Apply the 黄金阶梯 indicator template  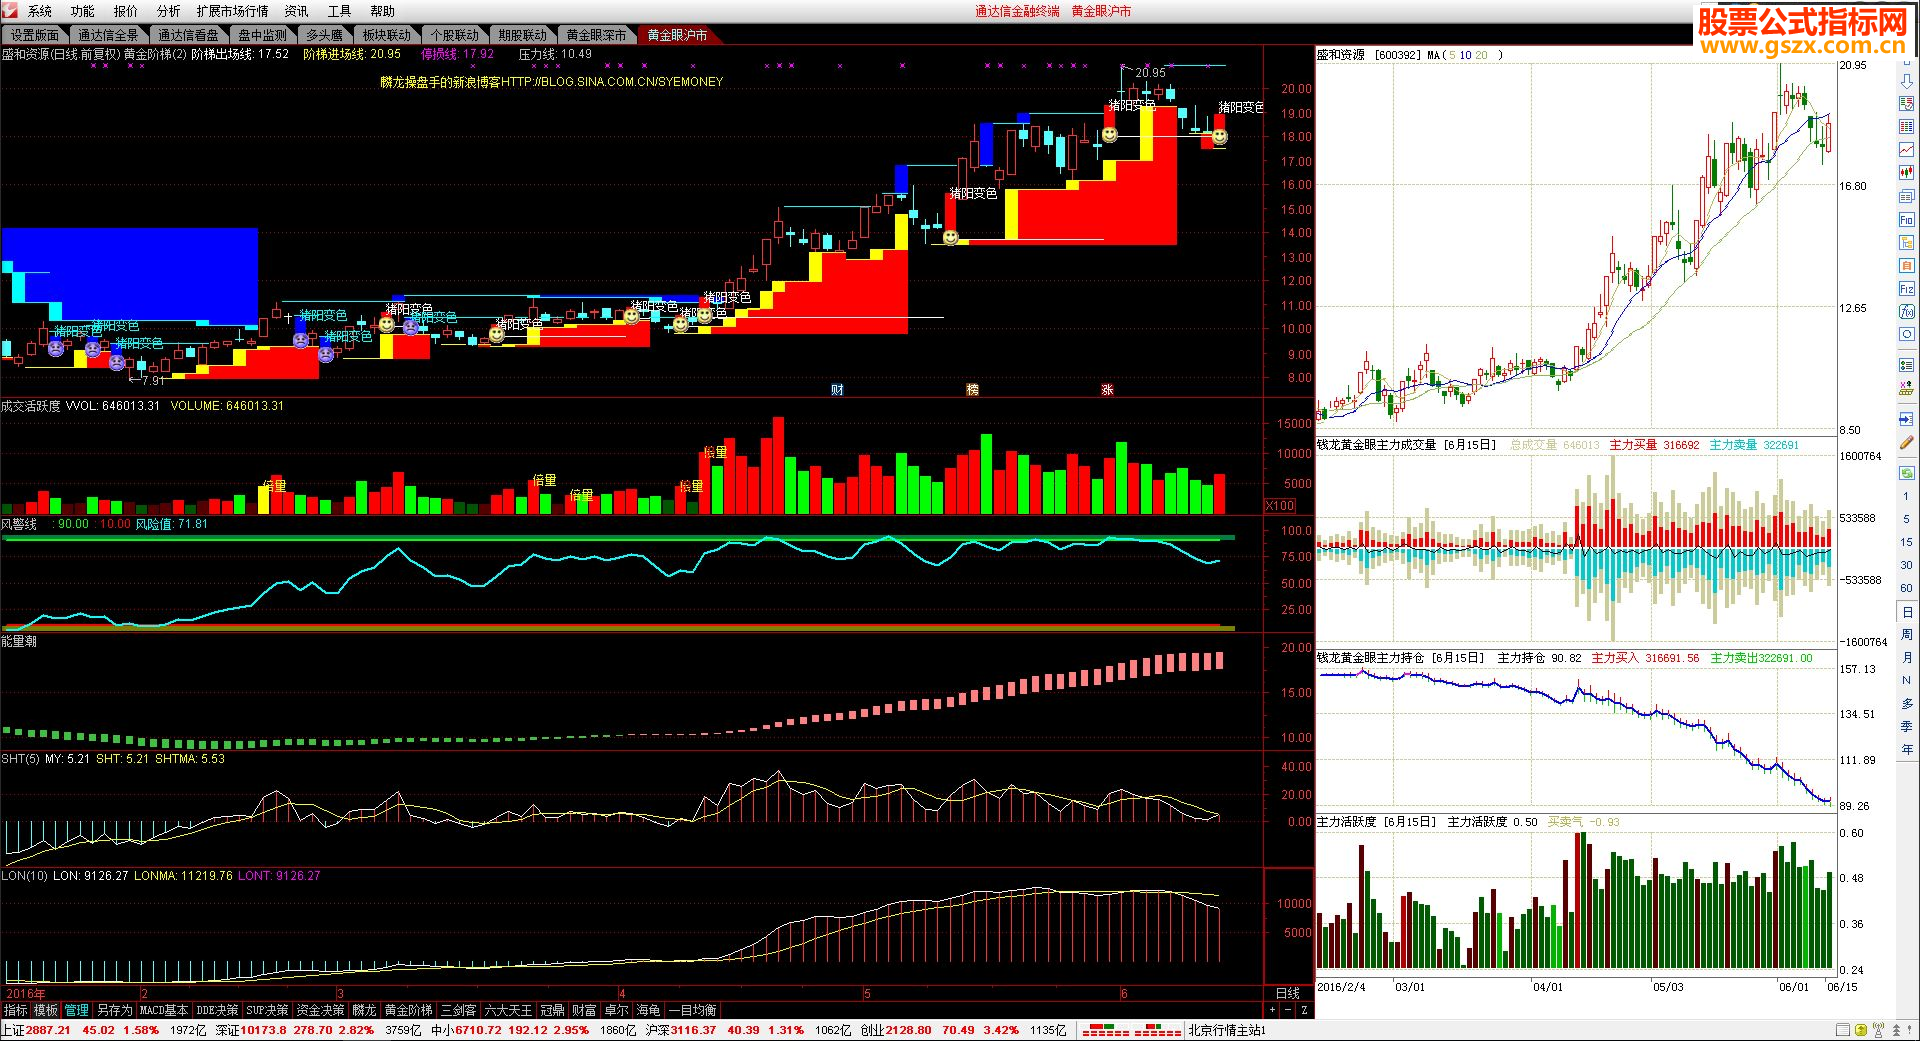tap(408, 1011)
